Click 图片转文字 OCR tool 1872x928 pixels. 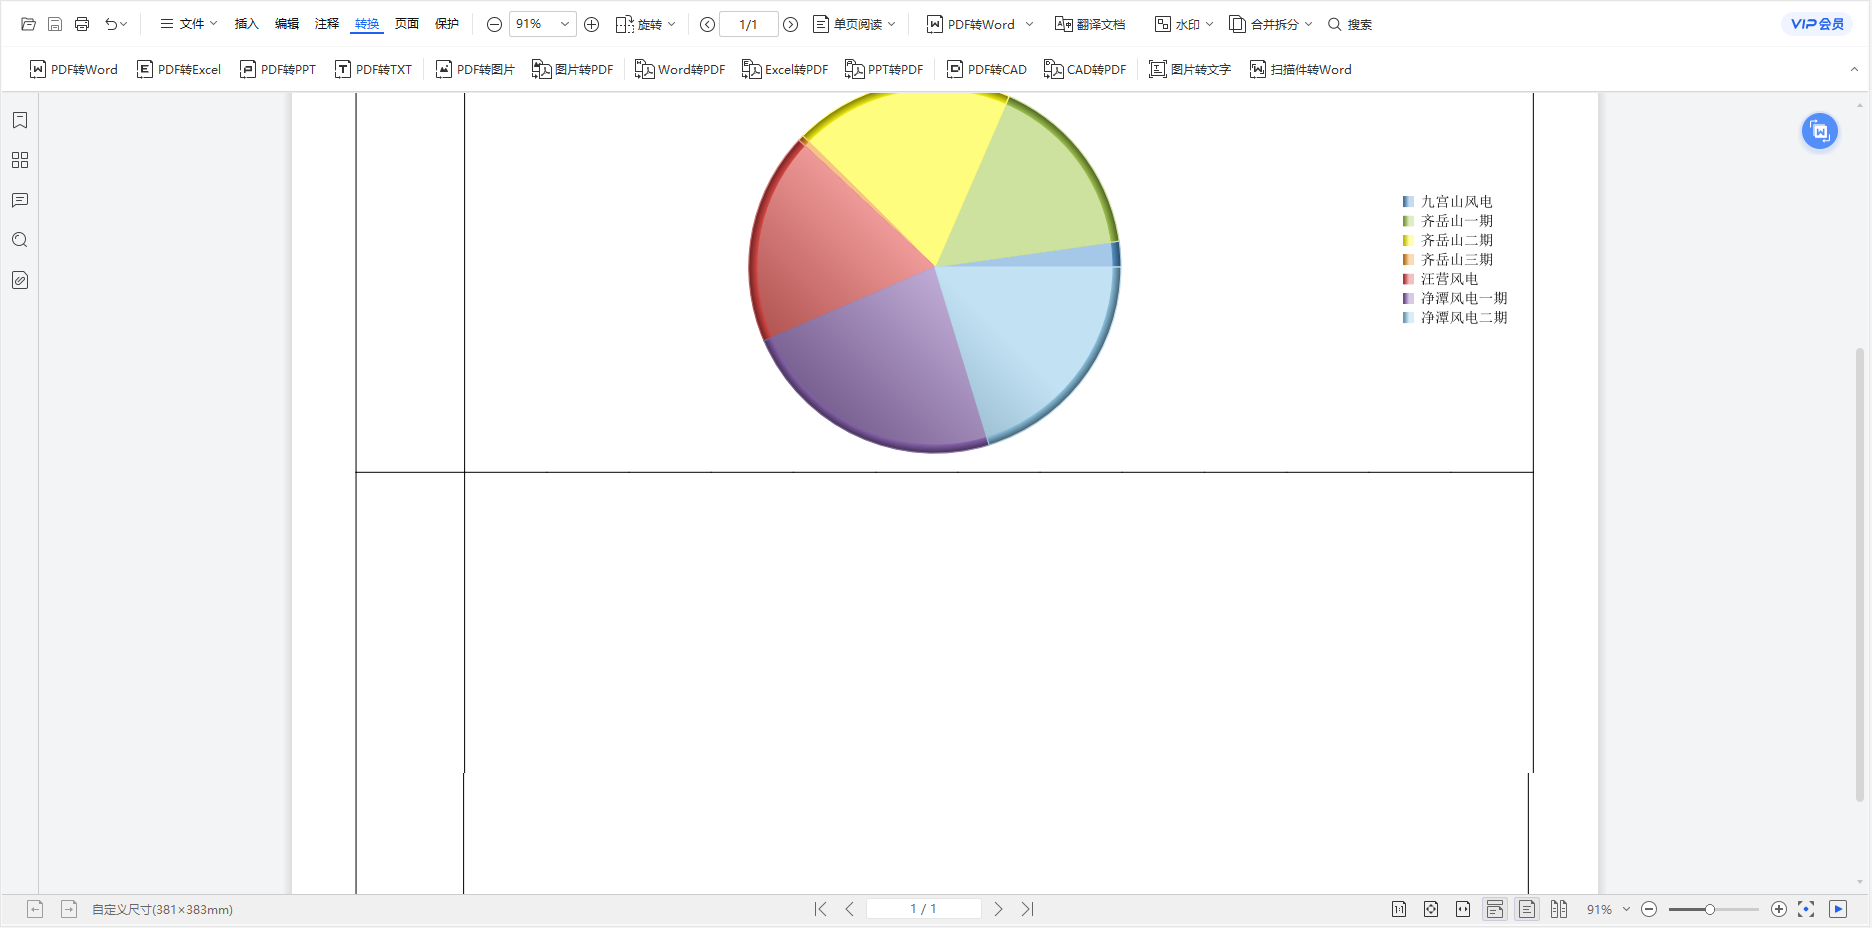[x=1190, y=69]
